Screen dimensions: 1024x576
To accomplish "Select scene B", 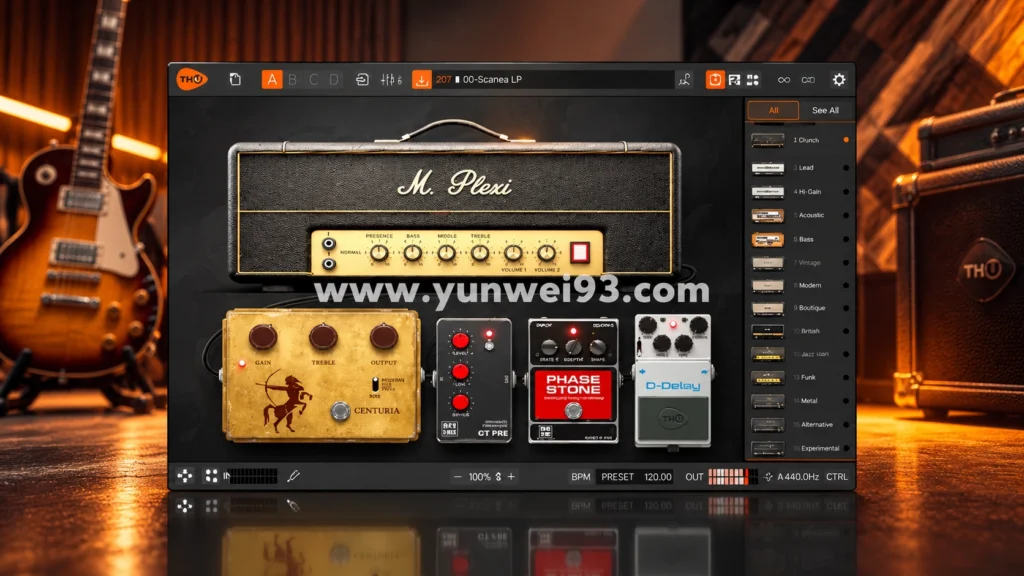I will (x=293, y=80).
